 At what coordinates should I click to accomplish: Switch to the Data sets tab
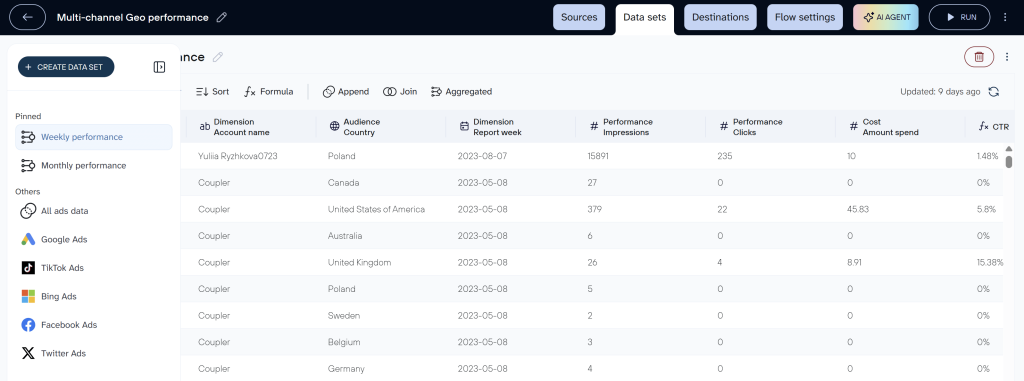pyautogui.click(x=645, y=18)
